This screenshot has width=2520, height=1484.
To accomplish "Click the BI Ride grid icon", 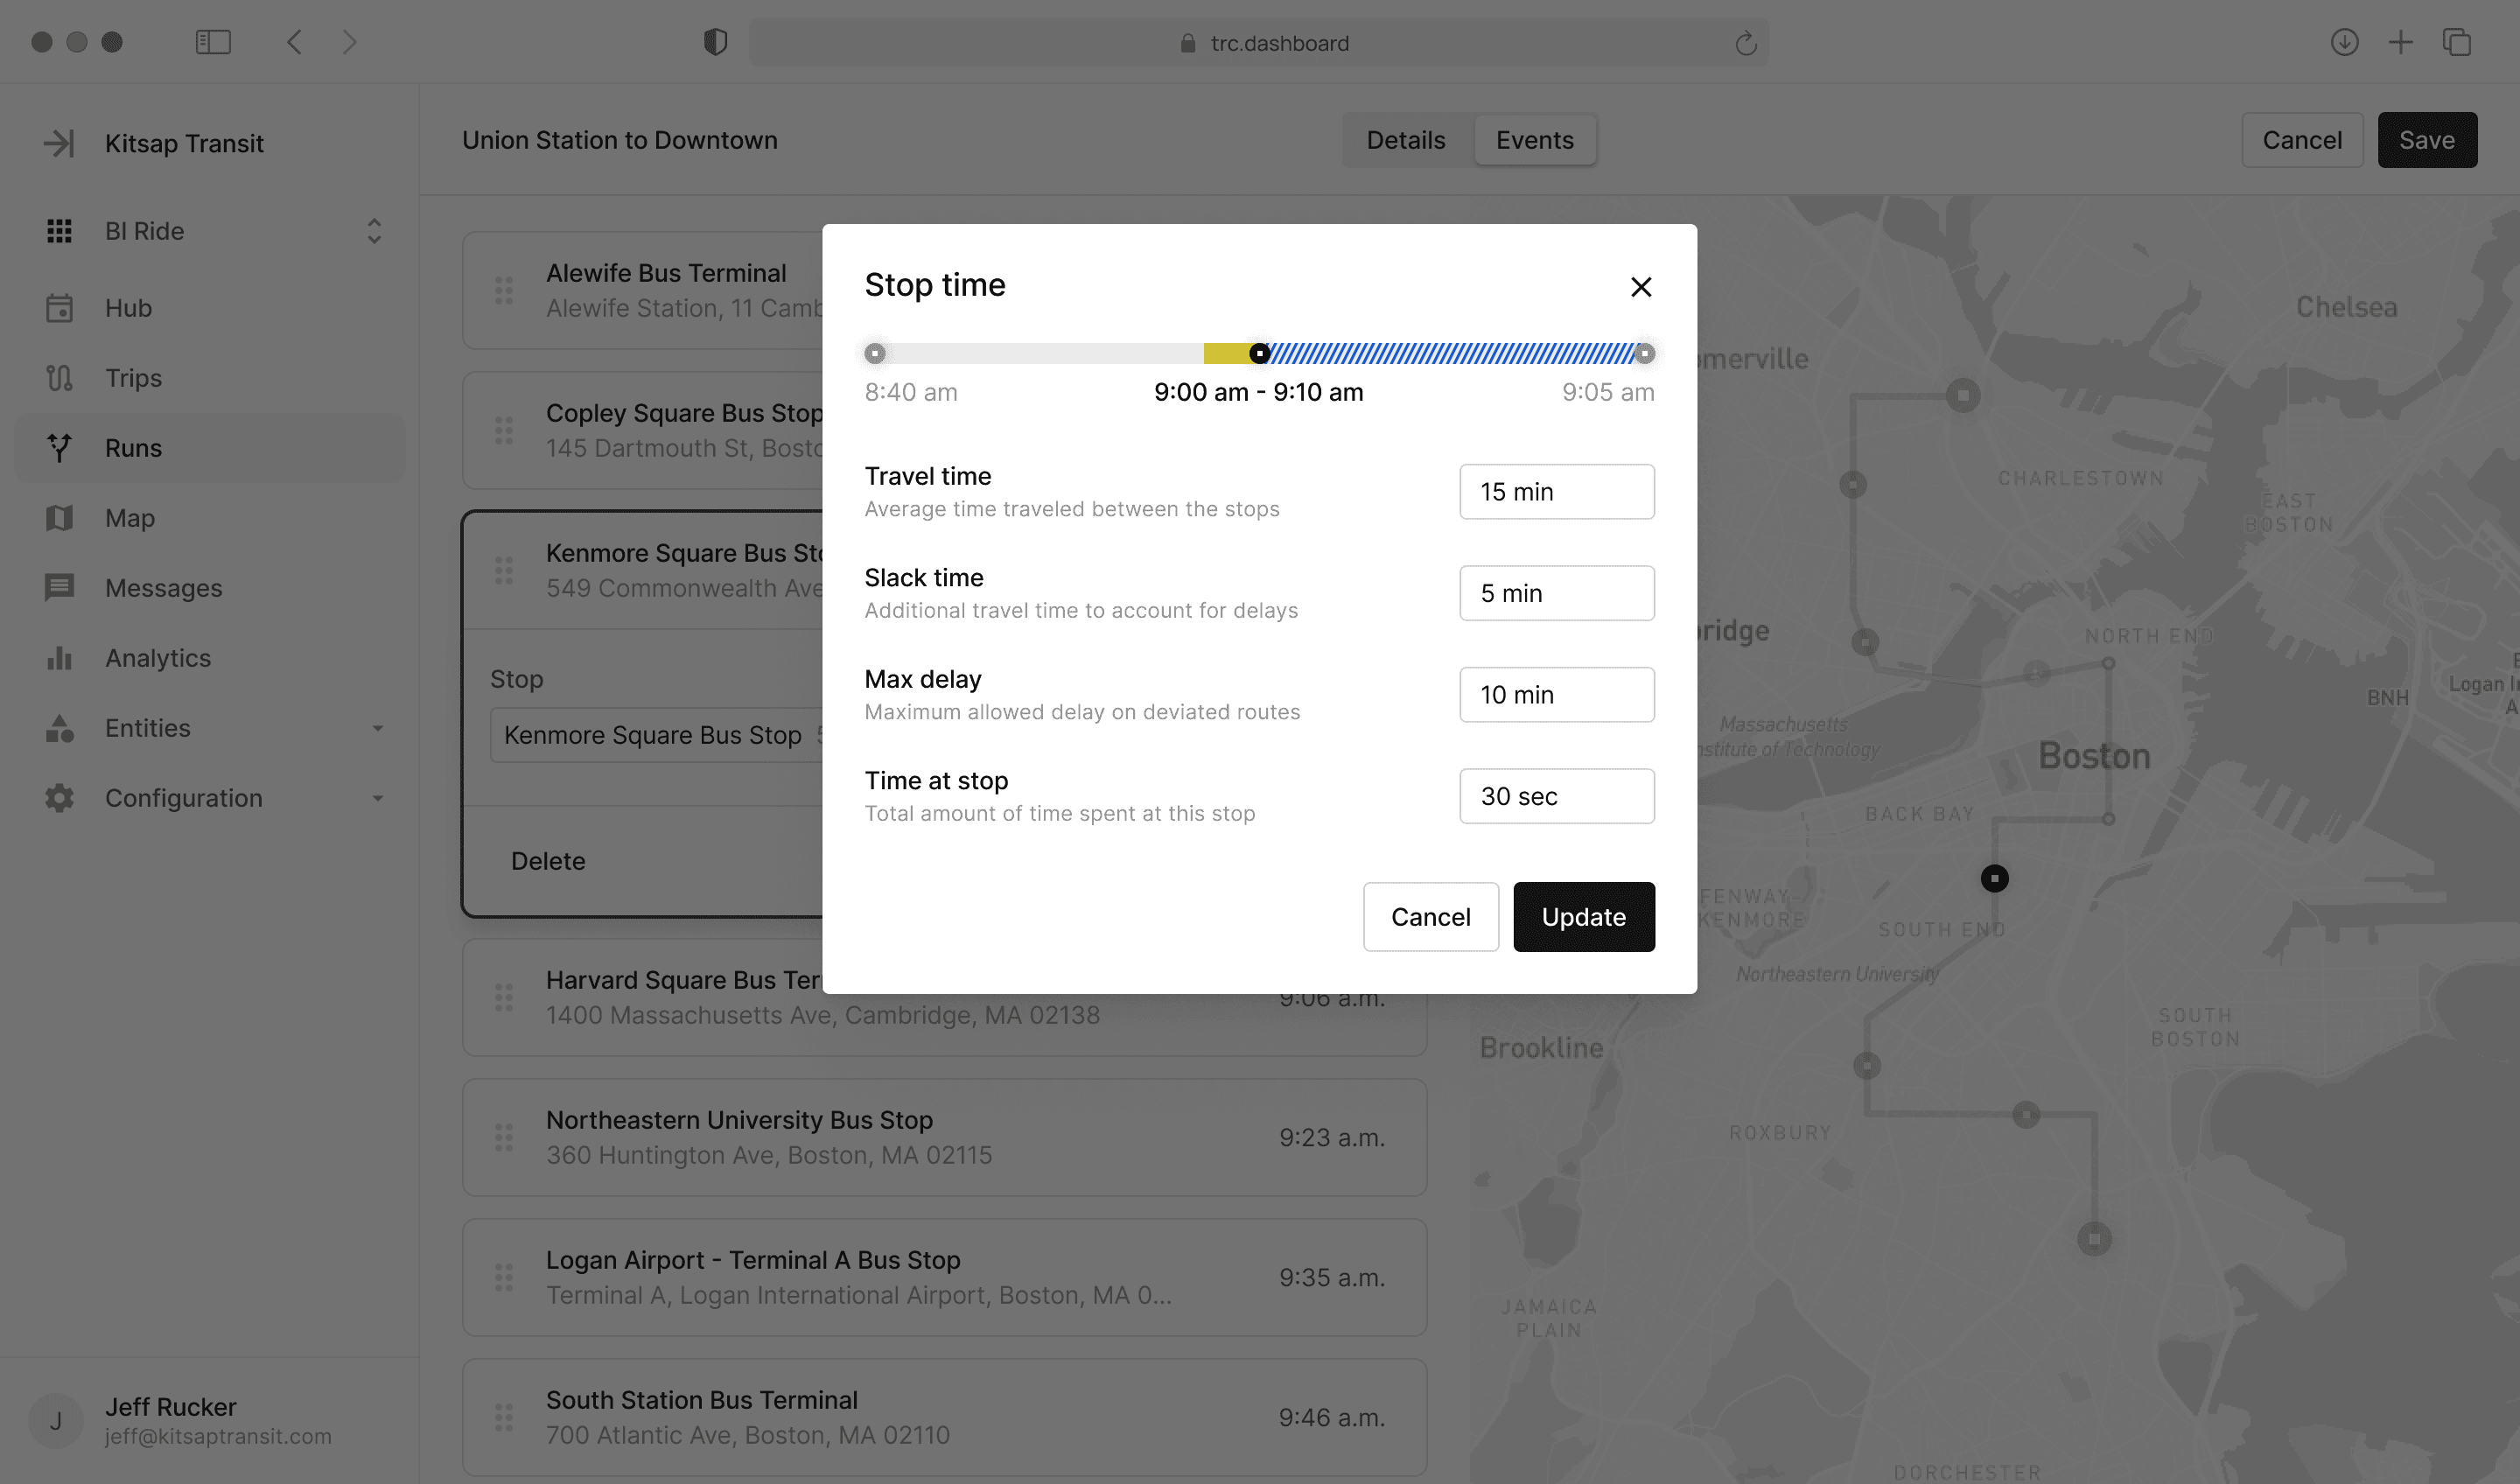I will [59, 231].
